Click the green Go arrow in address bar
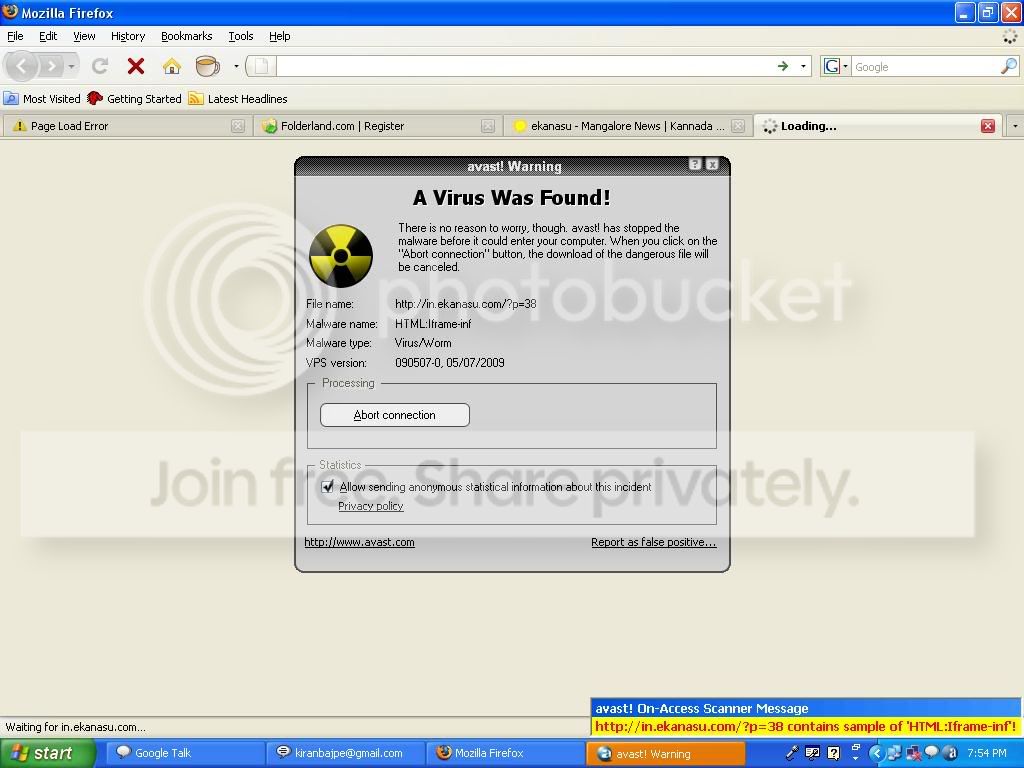Image resolution: width=1024 pixels, height=768 pixels. [x=783, y=66]
